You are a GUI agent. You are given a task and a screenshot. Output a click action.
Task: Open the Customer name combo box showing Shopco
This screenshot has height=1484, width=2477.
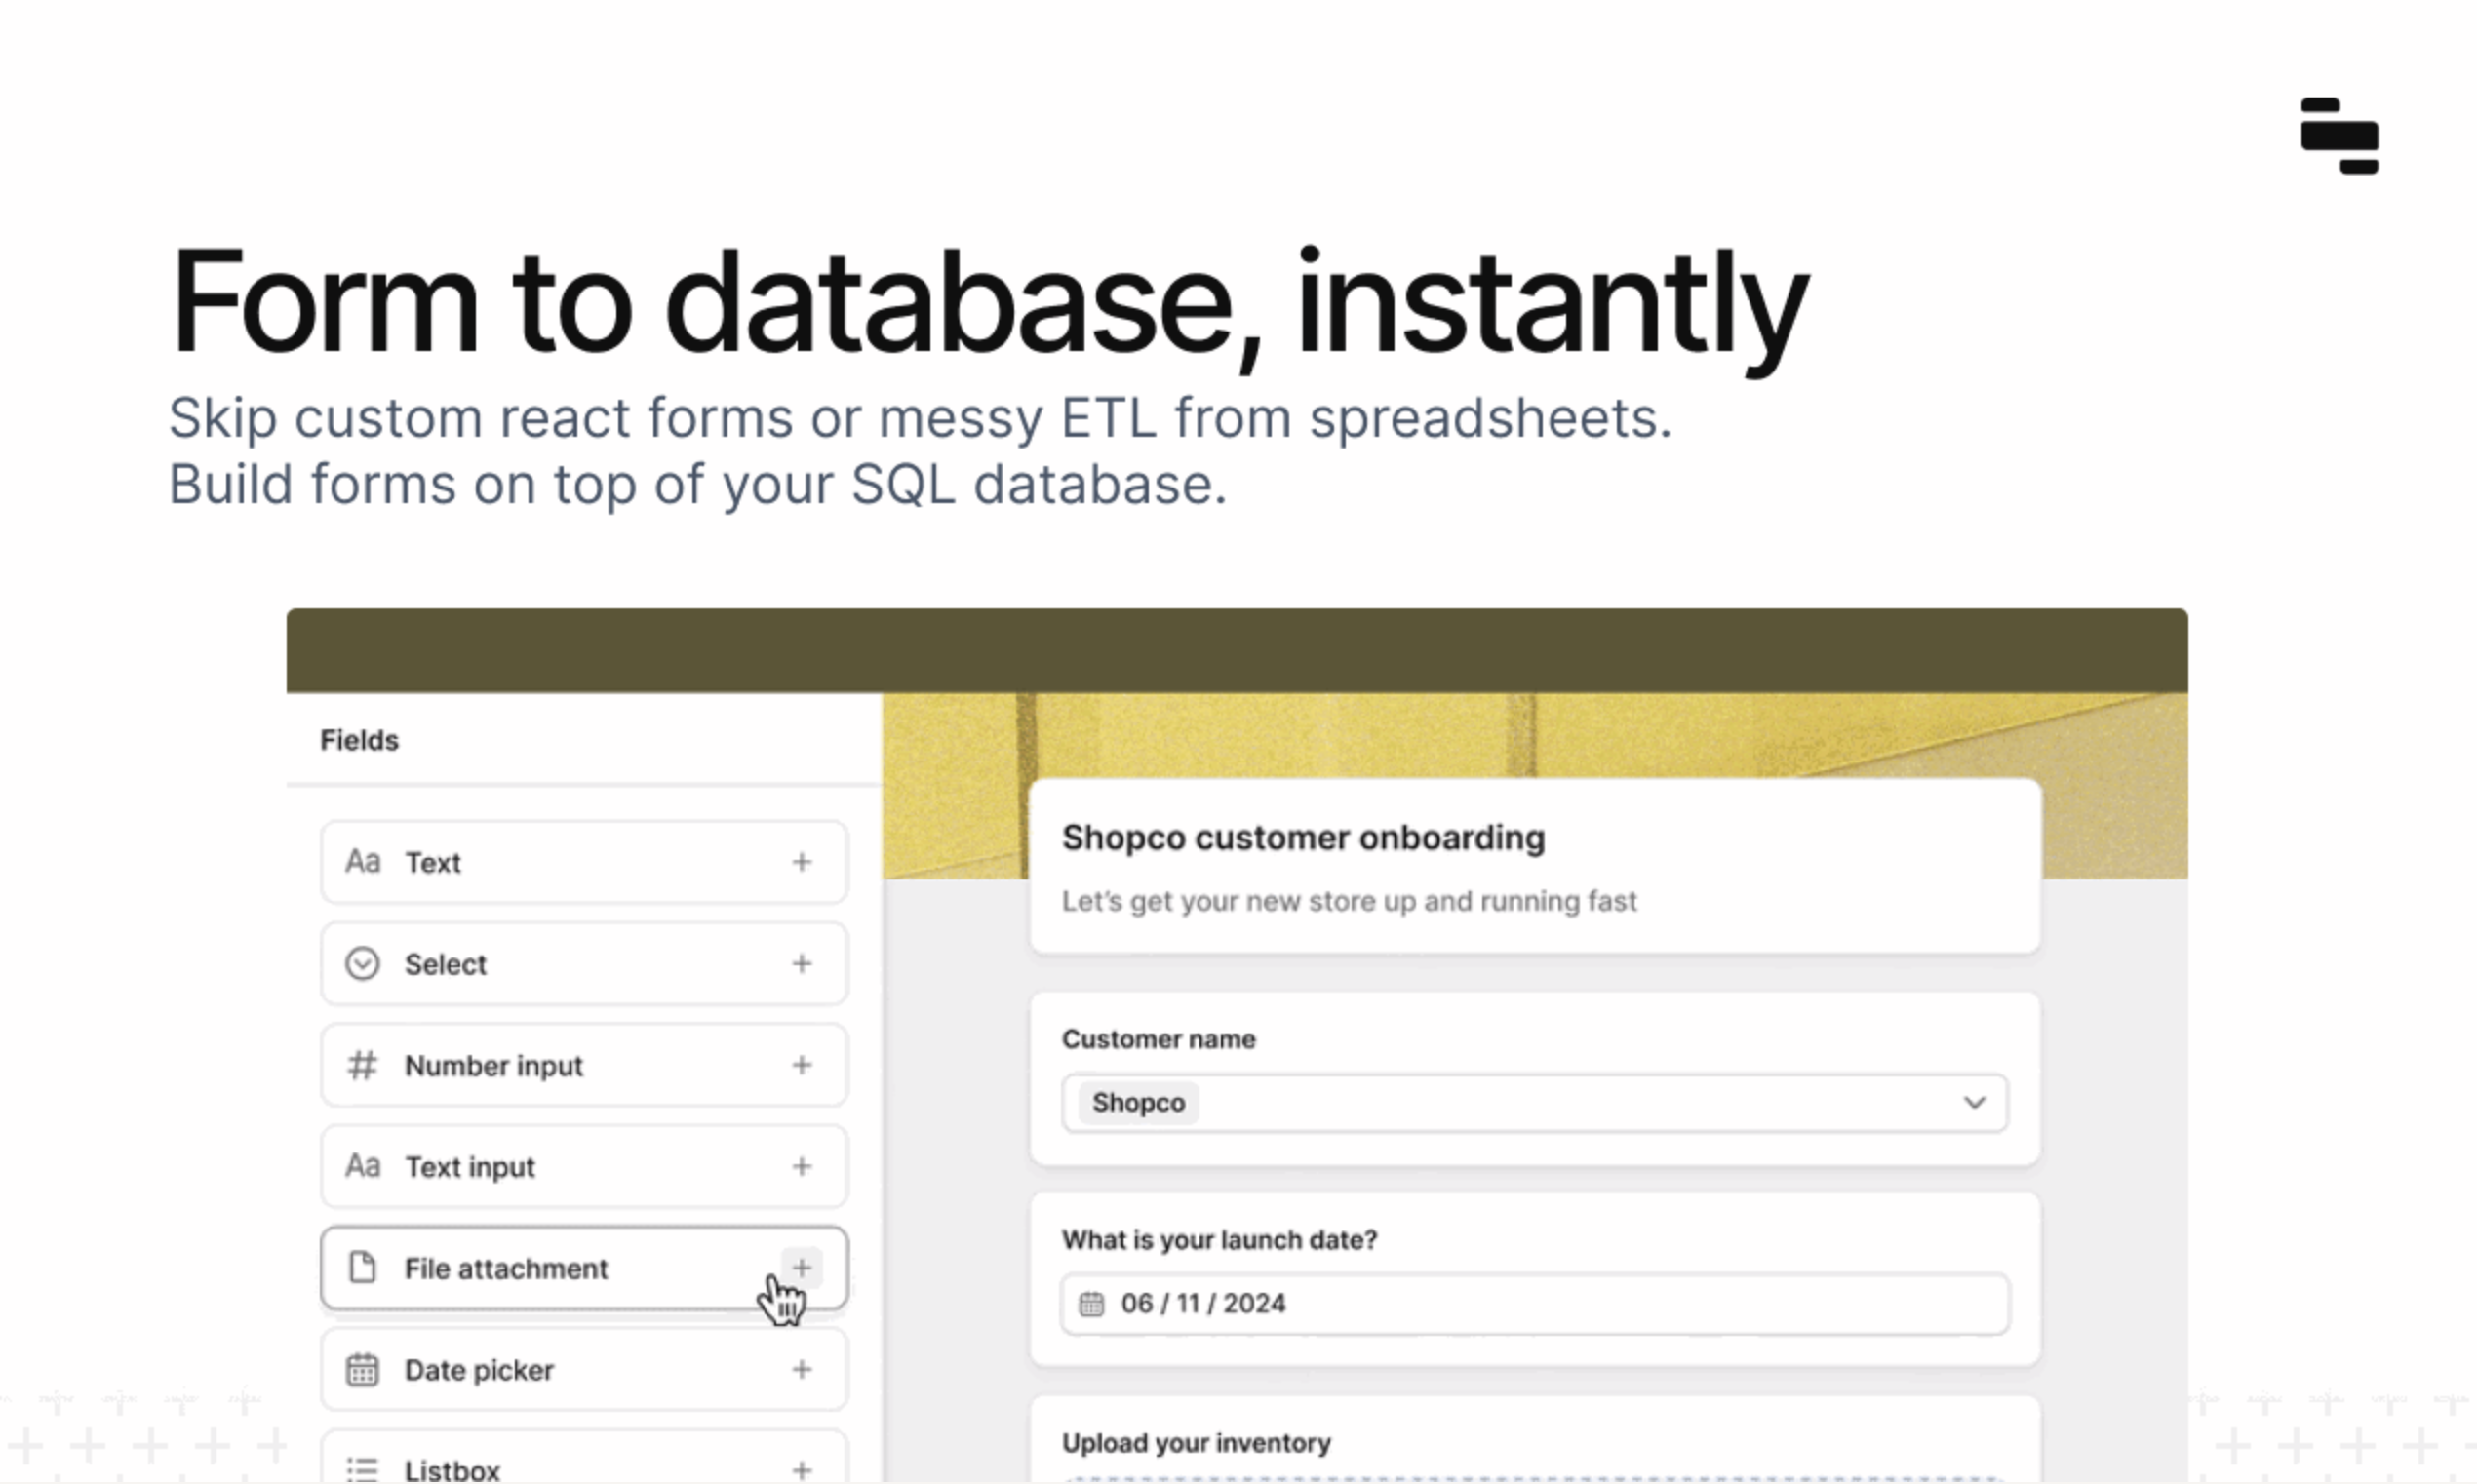click(1534, 1103)
